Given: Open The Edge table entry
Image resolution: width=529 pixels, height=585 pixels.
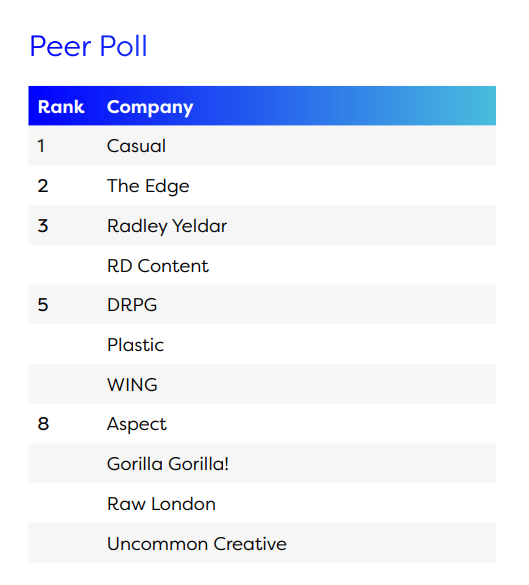Looking at the screenshot, I should click(x=148, y=186).
